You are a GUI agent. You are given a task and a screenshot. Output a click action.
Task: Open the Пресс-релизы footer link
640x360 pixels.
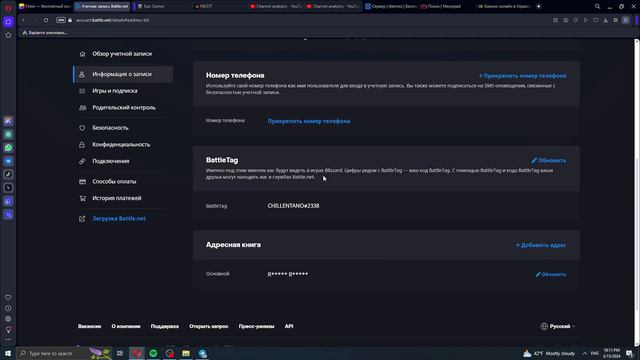[256, 327]
